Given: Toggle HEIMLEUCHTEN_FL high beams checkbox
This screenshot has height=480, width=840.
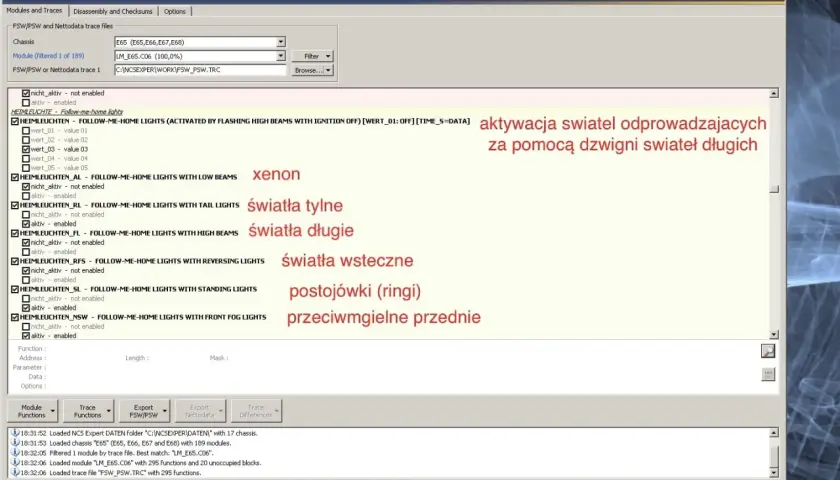Looking at the screenshot, I should (x=15, y=234).
